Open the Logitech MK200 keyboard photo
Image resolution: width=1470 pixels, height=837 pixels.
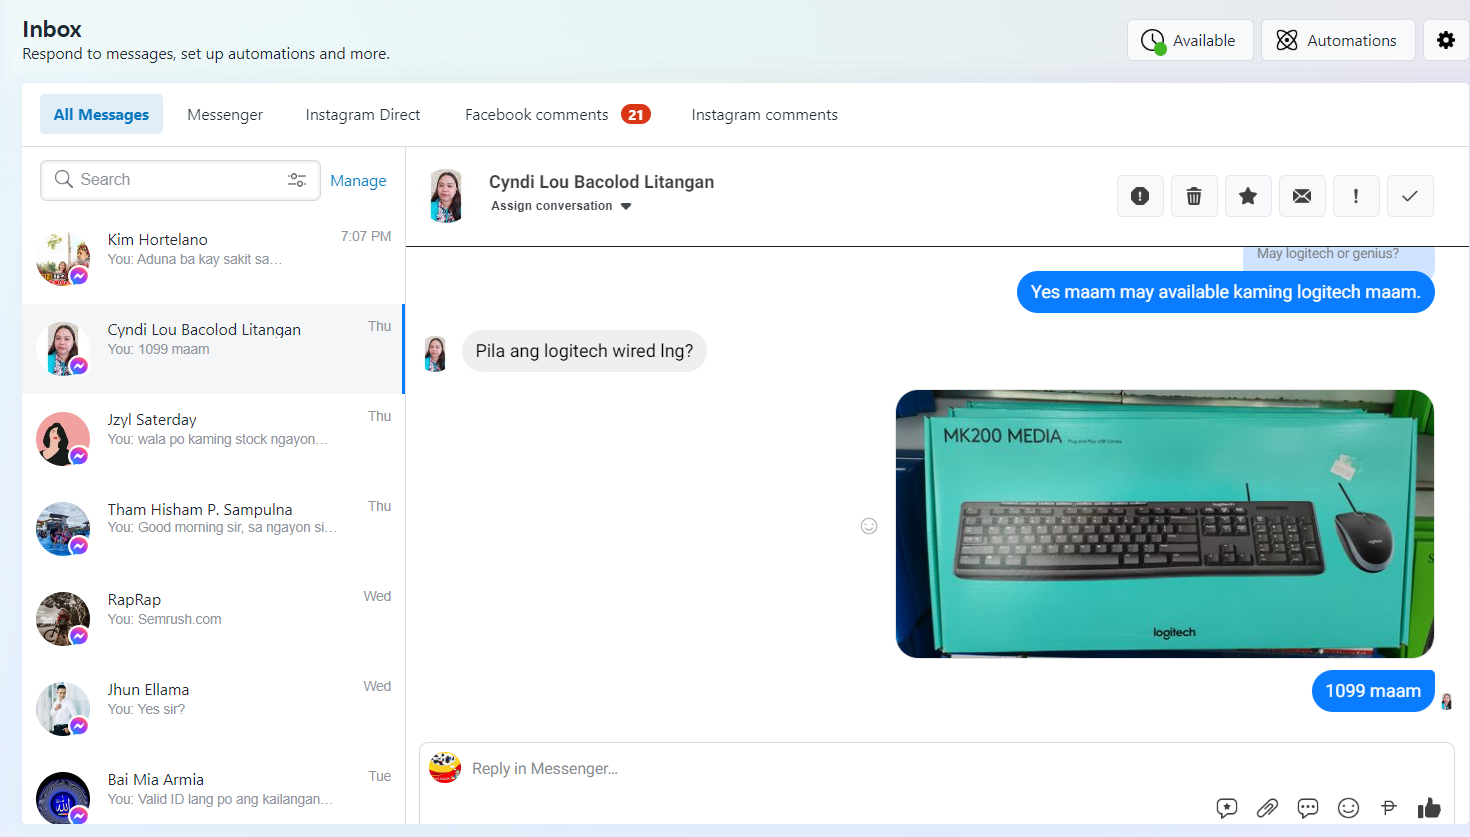click(x=1165, y=524)
